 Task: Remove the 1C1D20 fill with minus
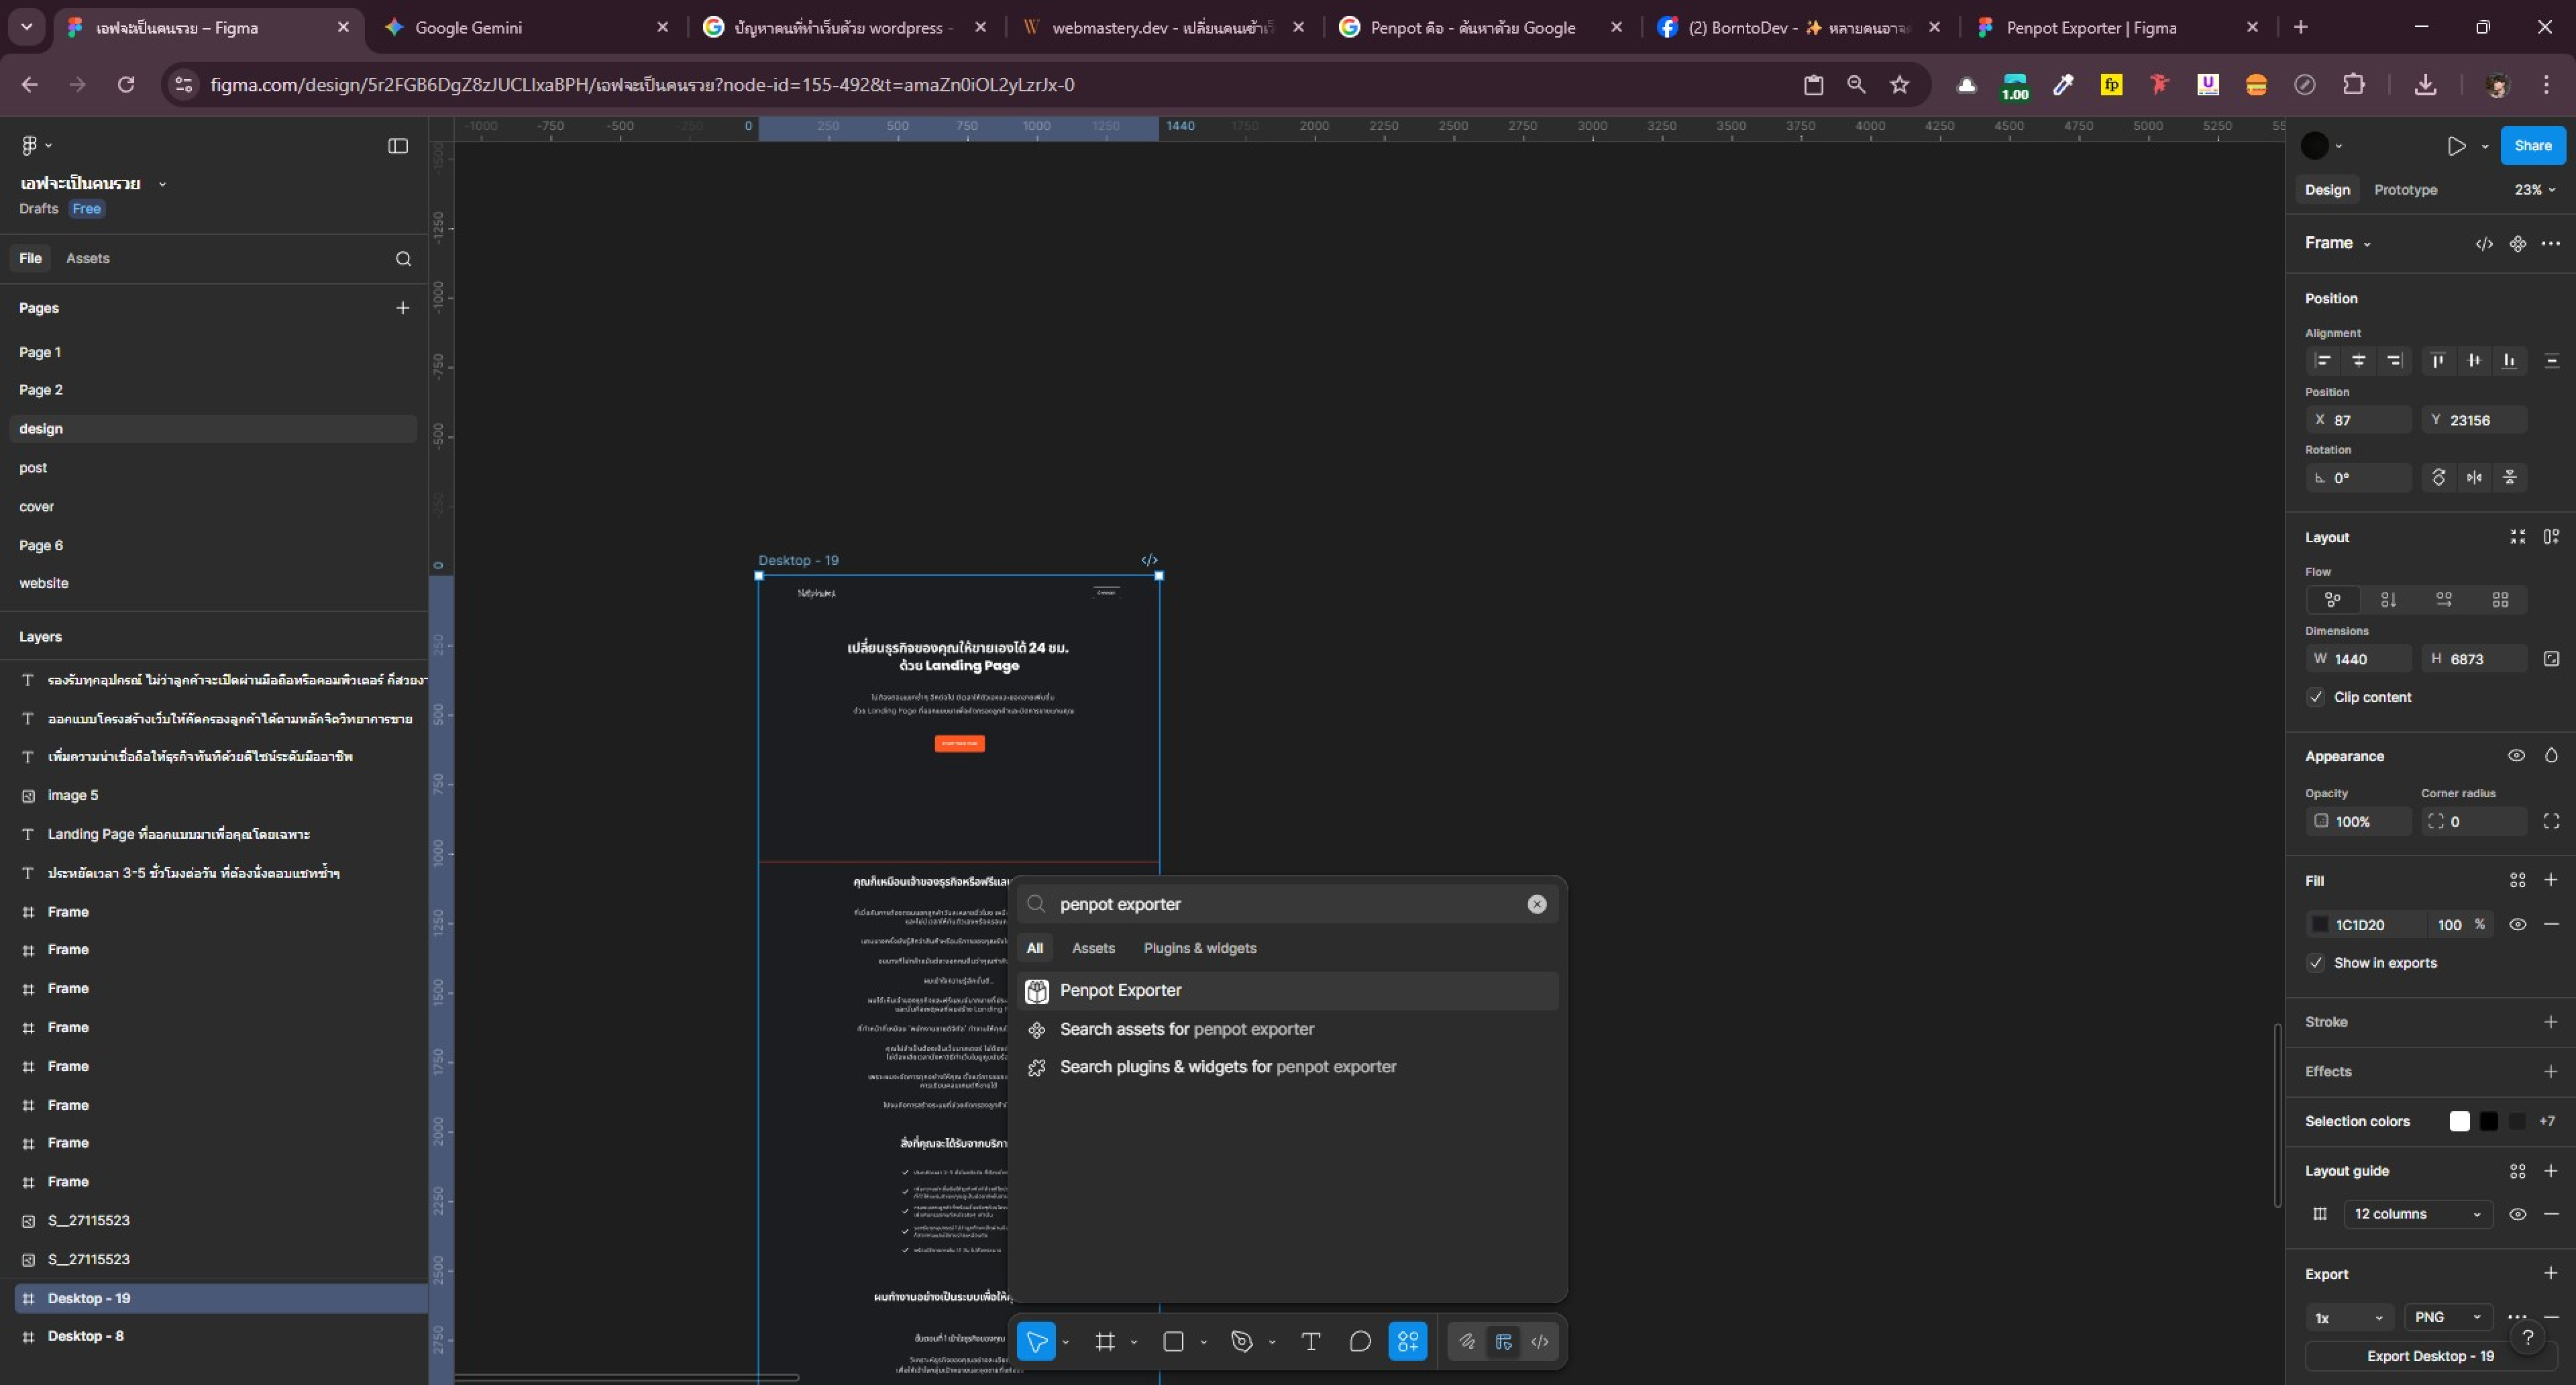2551,925
